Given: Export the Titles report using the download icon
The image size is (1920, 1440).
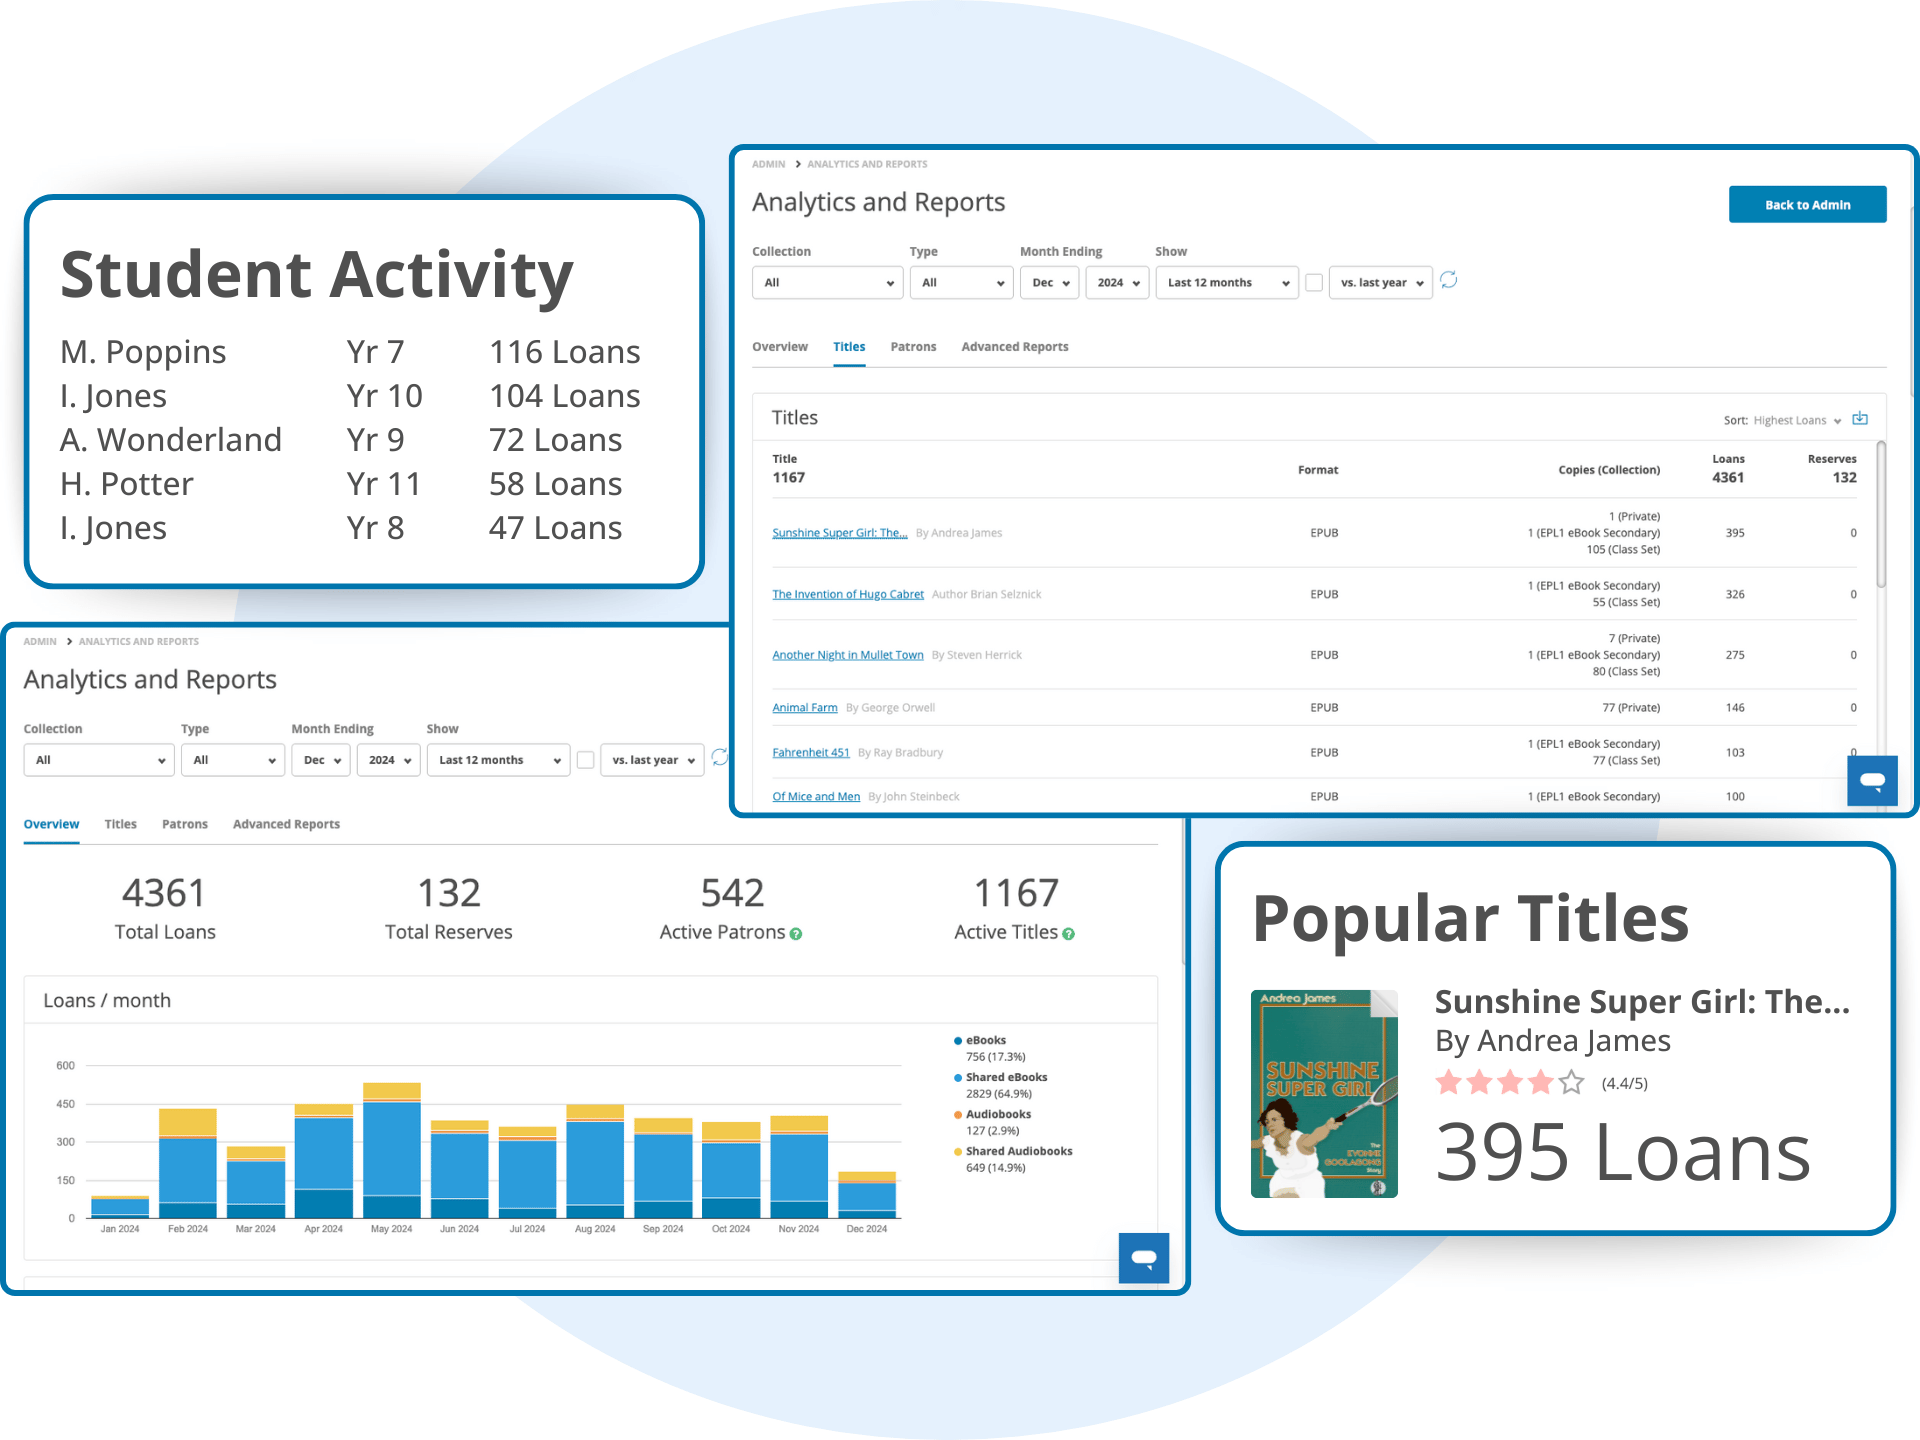Looking at the screenshot, I should (1860, 419).
